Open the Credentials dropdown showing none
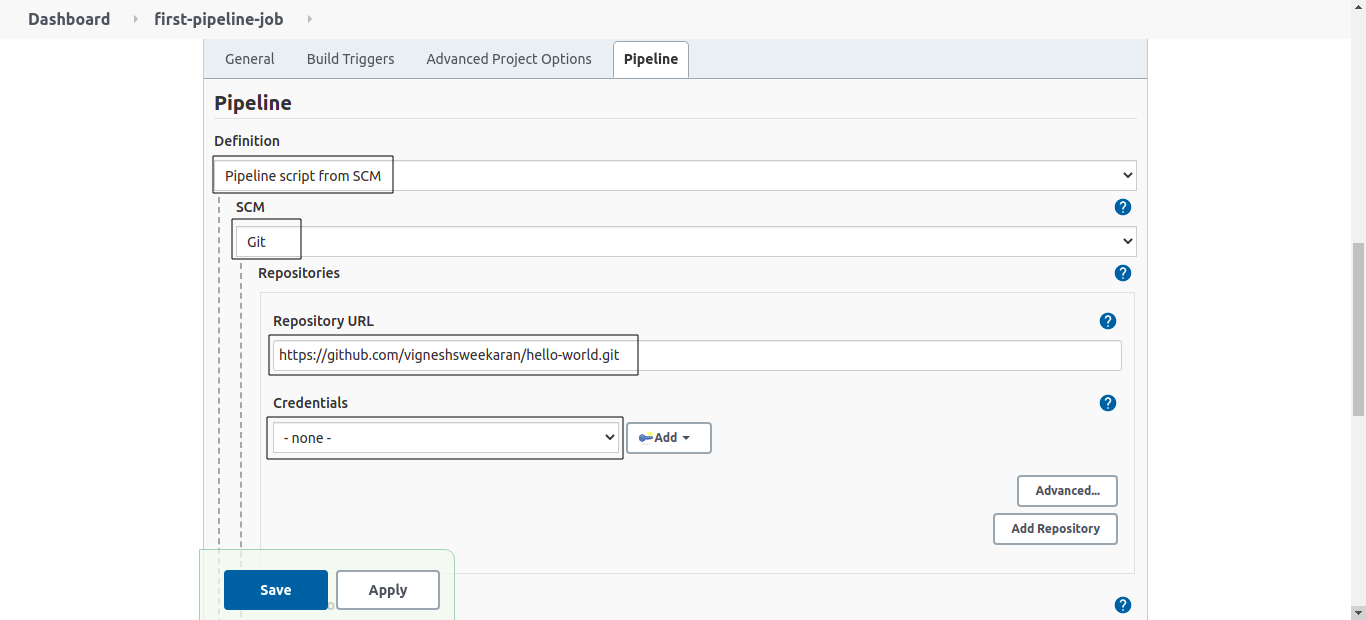Viewport: 1366px width, 620px height. [446, 437]
